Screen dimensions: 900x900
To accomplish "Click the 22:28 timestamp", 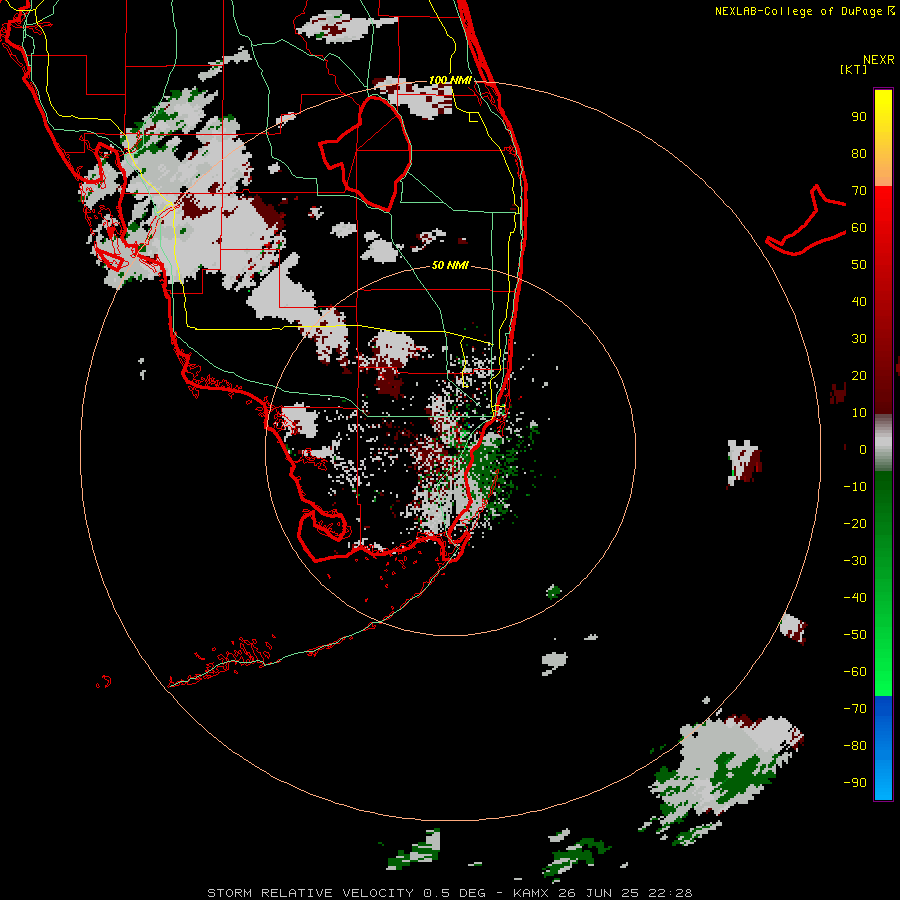I will pyautogui.click(x=670, y=893).
